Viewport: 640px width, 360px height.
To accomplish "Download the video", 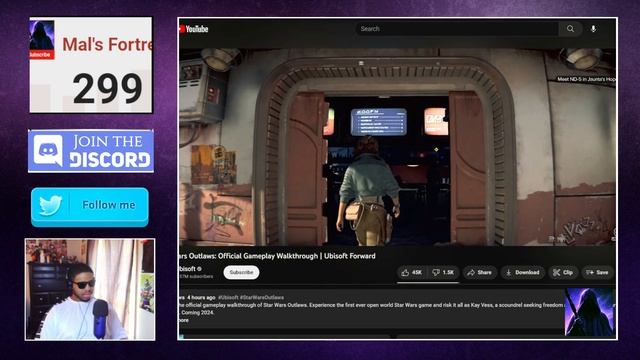I will point(522,273).
